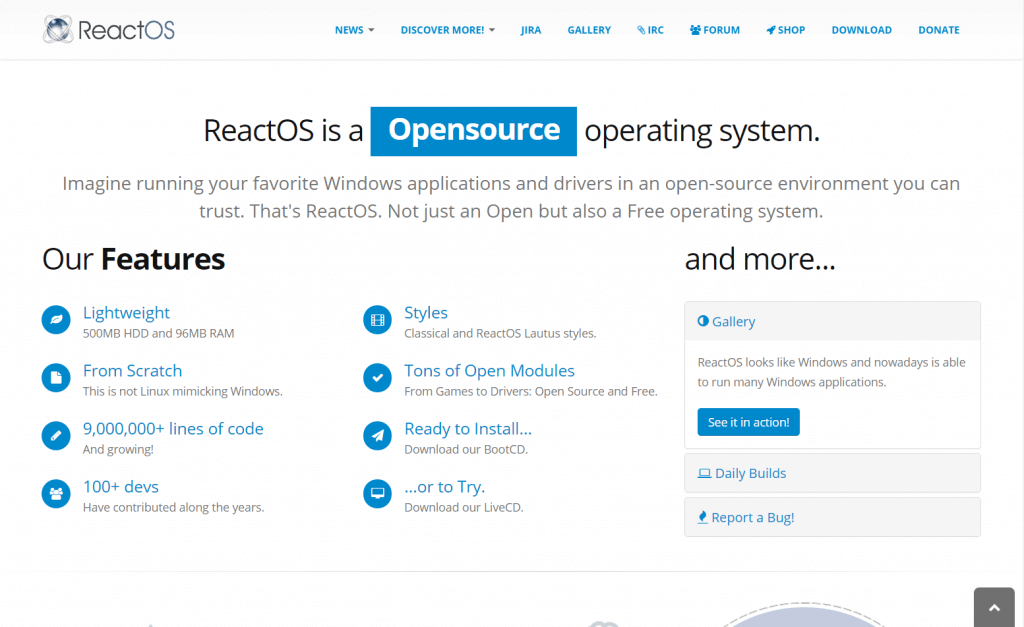Click the 100+ devs contributors icon

click(x=56, y=494)
